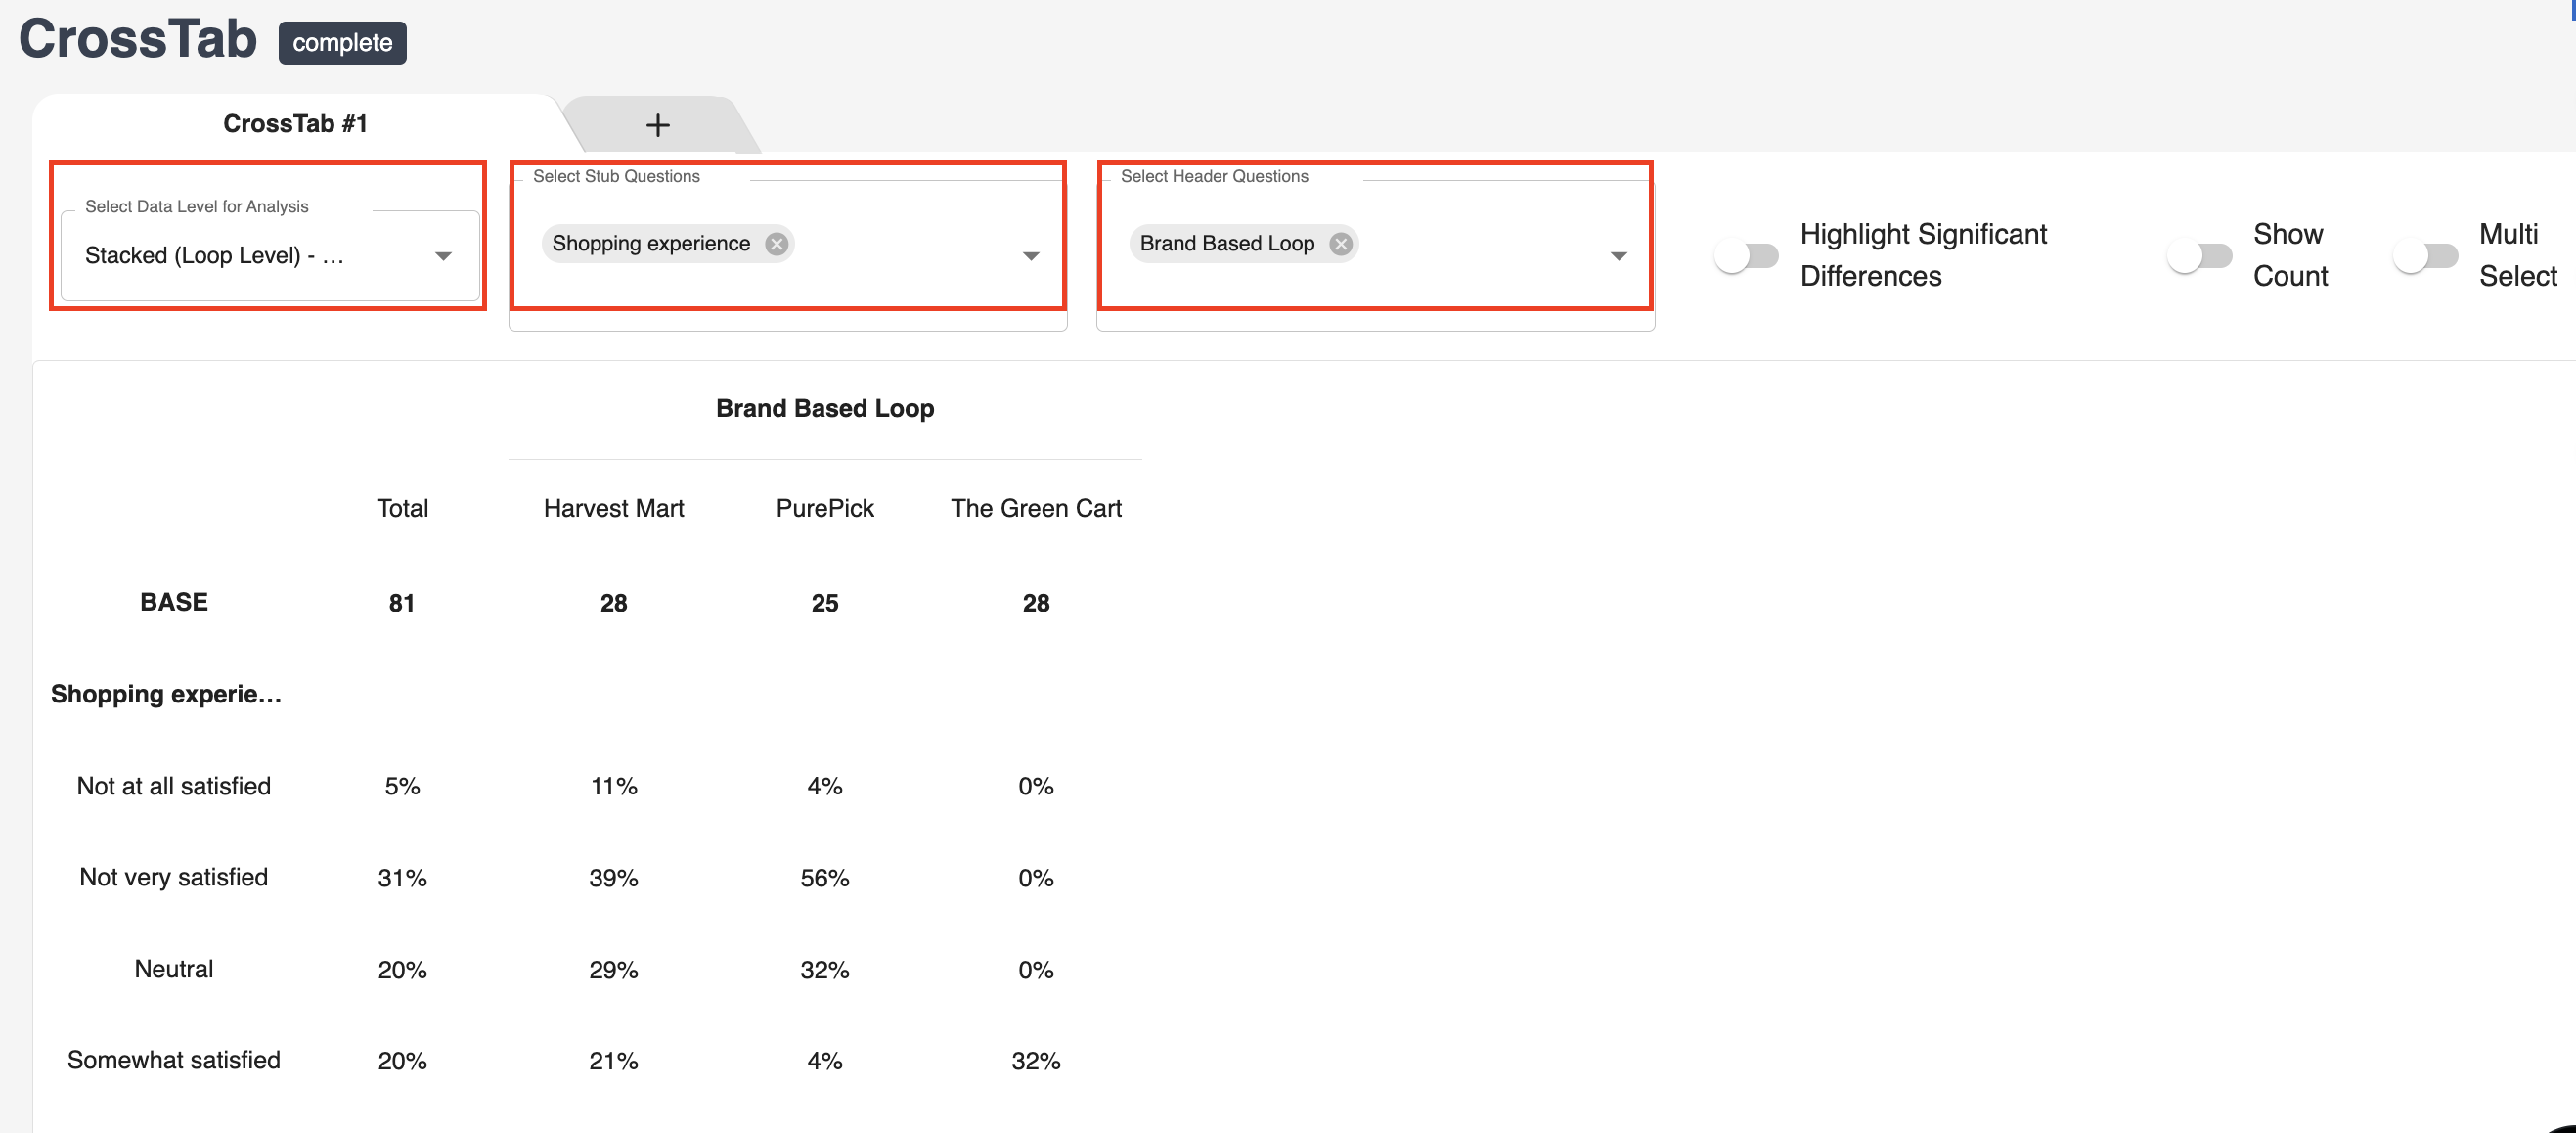Expand the Header Questions dropdown arrow
The height and width of the screenshot is (1133, 2576).
[x=1618, y=256]
